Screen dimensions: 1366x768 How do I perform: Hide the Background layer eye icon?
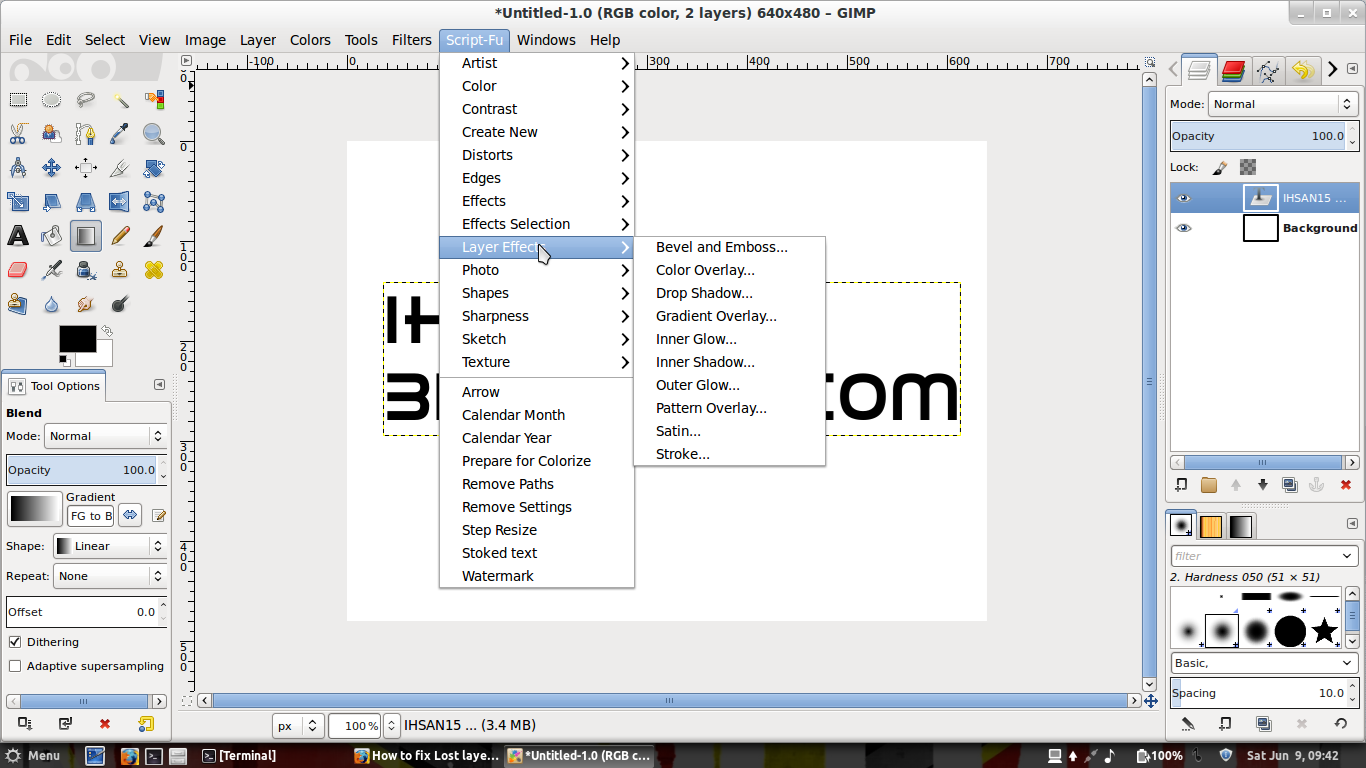(1184, 228)
